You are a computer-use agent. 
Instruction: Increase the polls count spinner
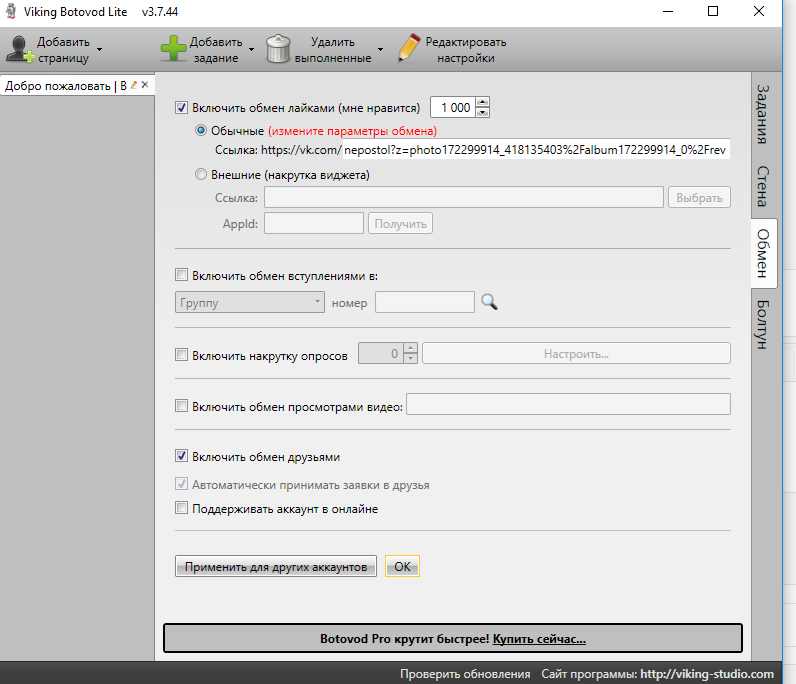[411, 348]
